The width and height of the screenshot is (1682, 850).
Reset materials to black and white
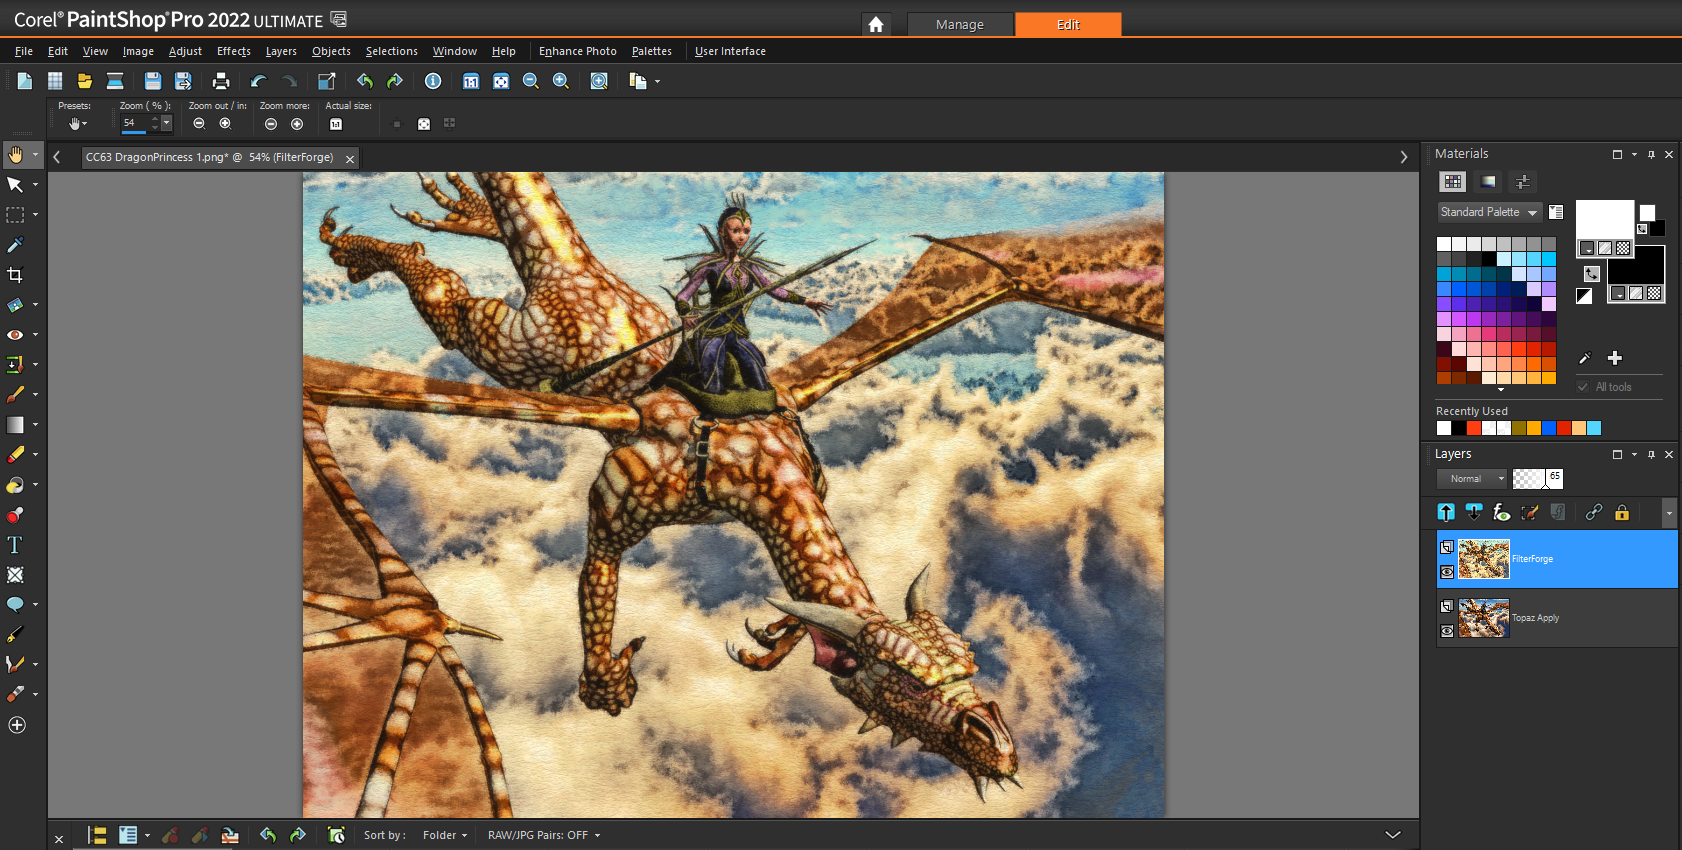coord(1584,295)
